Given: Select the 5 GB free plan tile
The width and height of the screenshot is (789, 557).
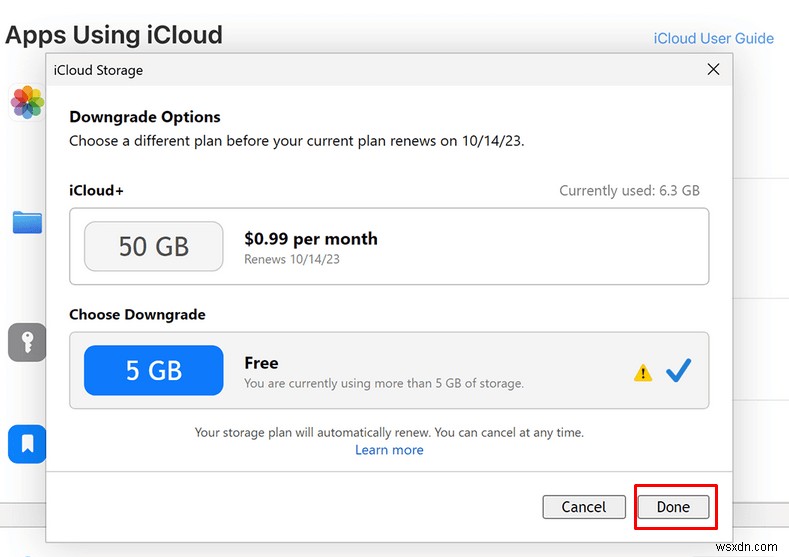Looking at the screenshot, I should coord(153,370).
